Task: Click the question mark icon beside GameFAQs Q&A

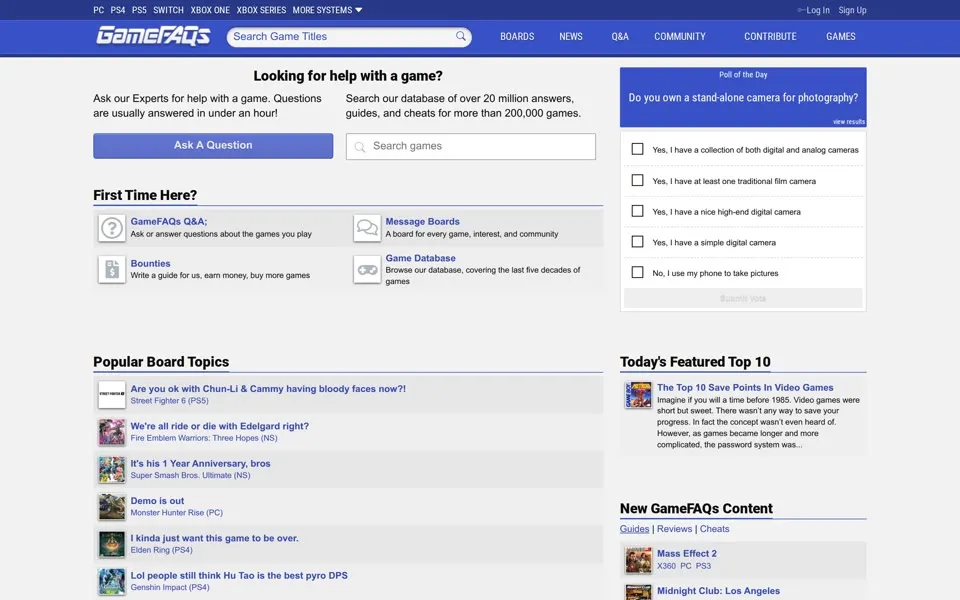Action: click(112, 228)
